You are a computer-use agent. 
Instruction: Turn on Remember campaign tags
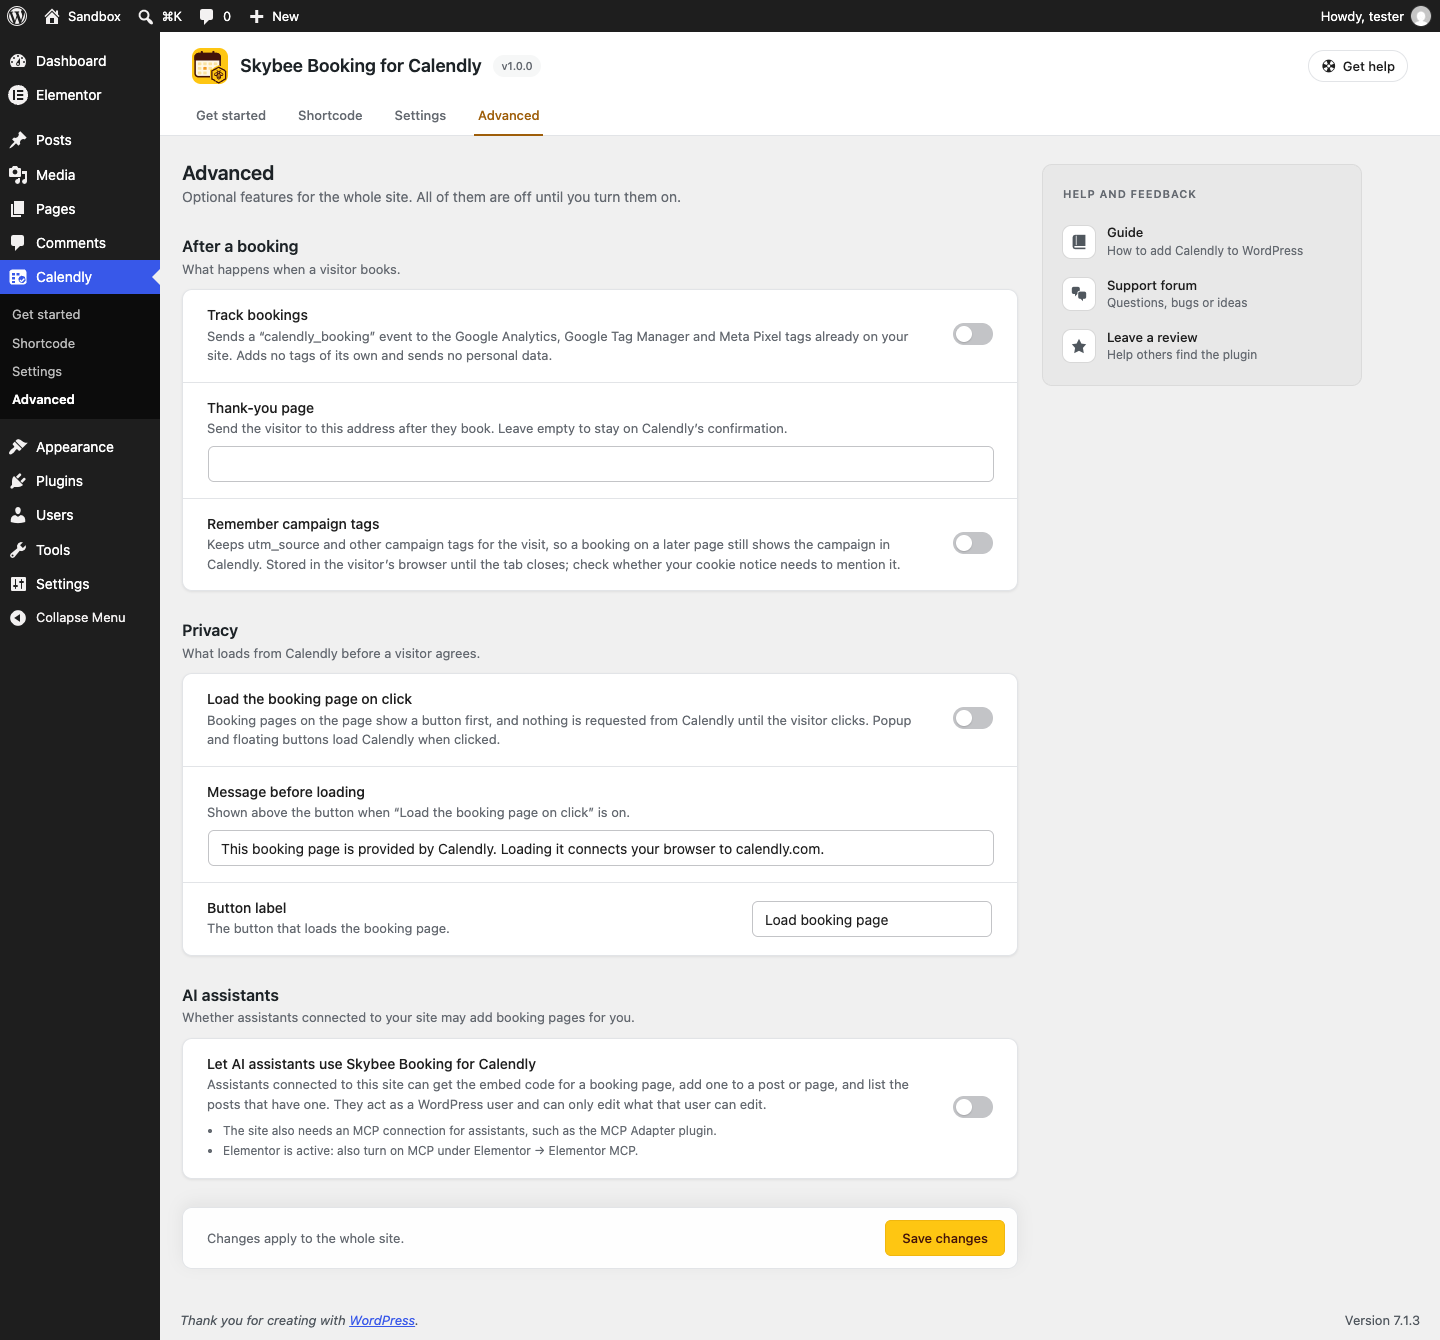click(x=973, y=543)
